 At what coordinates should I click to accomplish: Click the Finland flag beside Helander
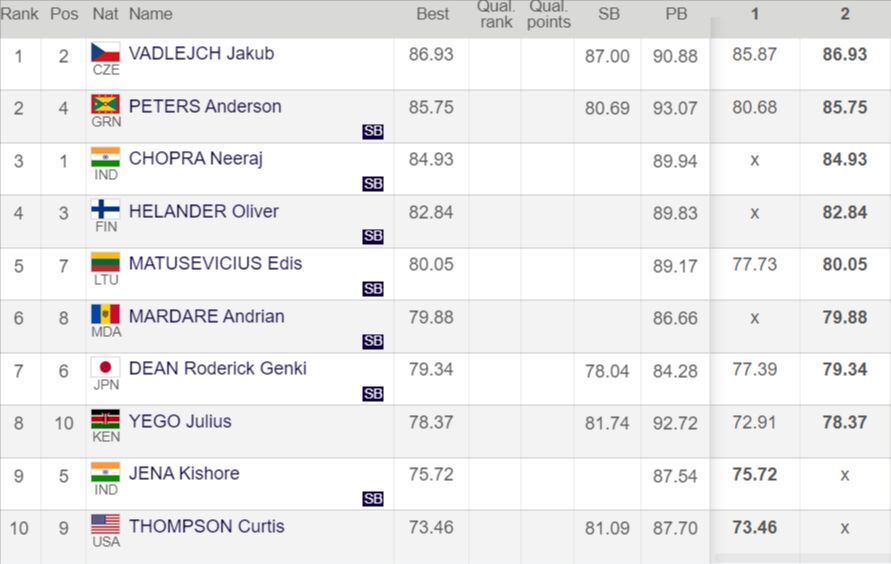pyautogui.click(x=105, y=209)
